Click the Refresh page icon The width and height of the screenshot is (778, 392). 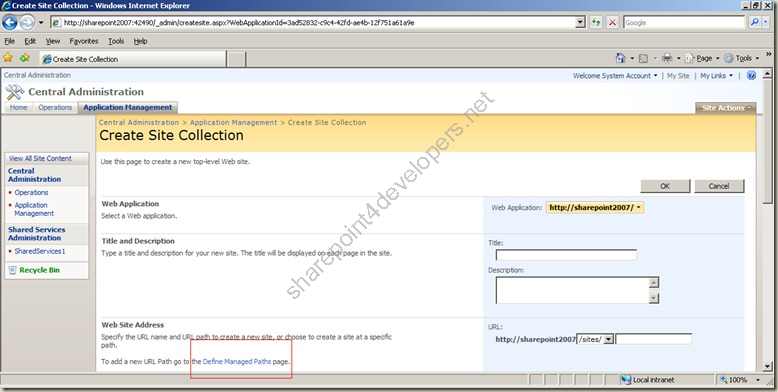tap(596, 23)
